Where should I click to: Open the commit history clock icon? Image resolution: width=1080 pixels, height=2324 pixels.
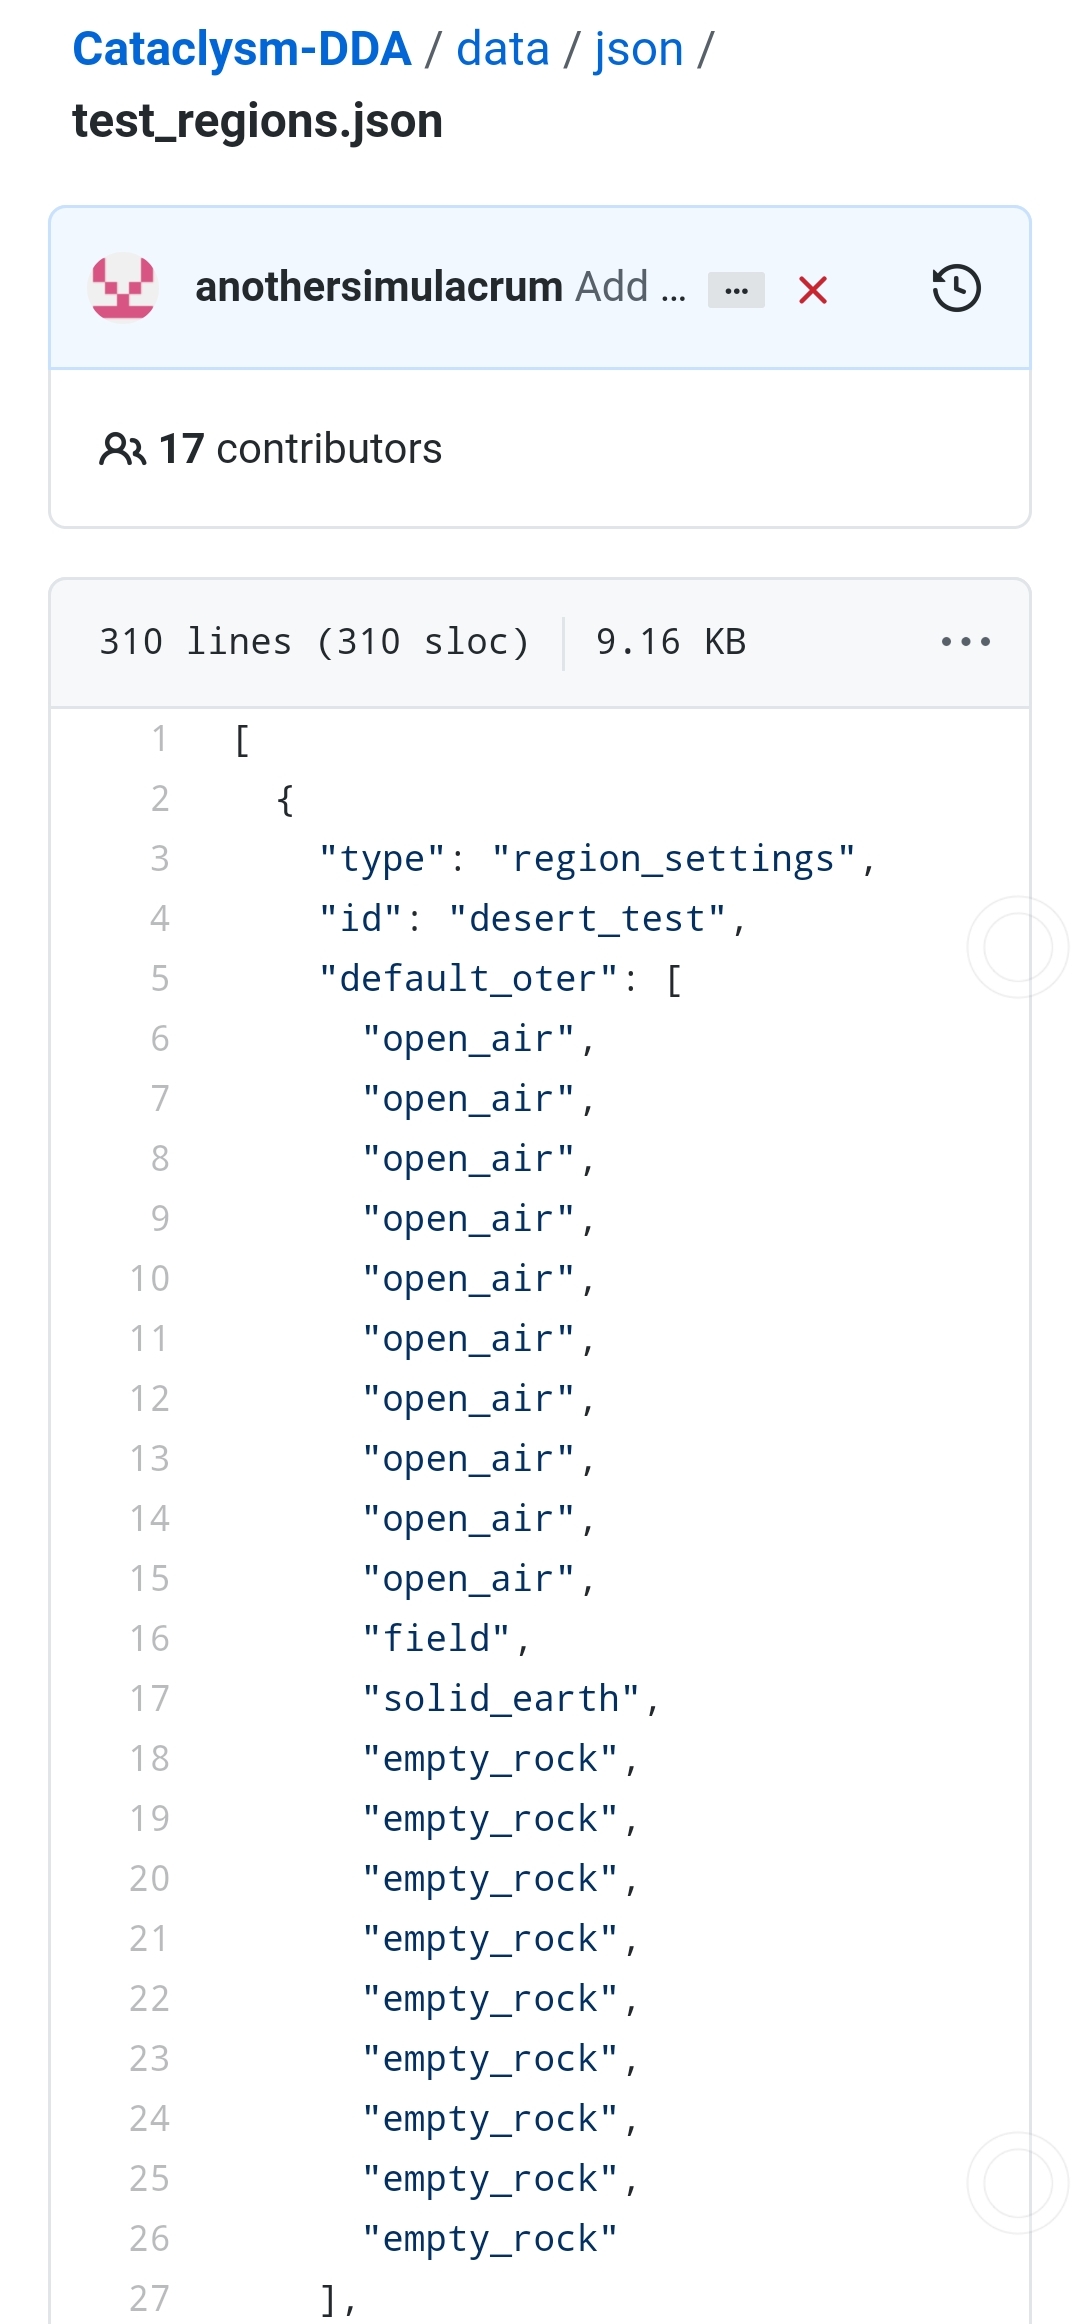(x=956, y=288)
